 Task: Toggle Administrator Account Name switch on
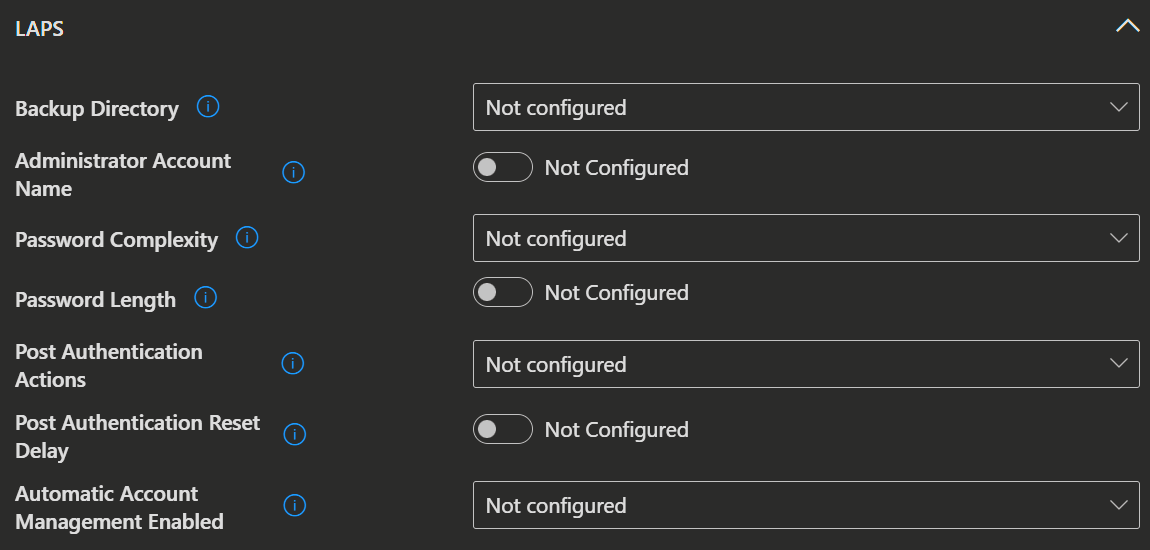[502, 167]
